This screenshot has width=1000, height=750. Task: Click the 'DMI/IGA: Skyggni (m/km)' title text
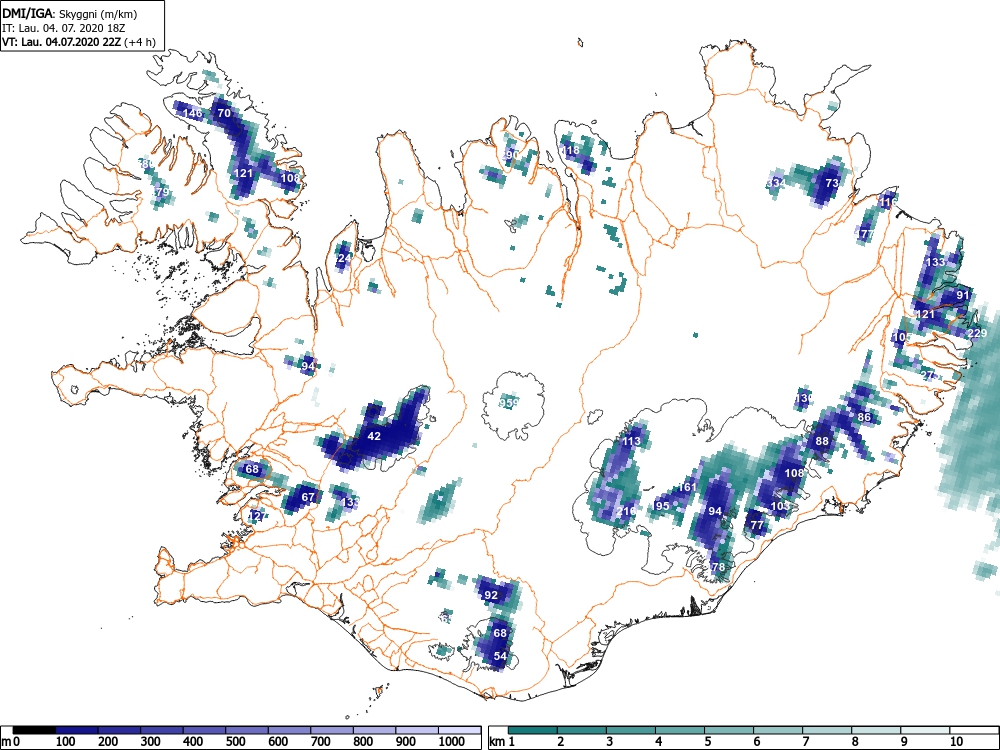(x=70, y=13)
